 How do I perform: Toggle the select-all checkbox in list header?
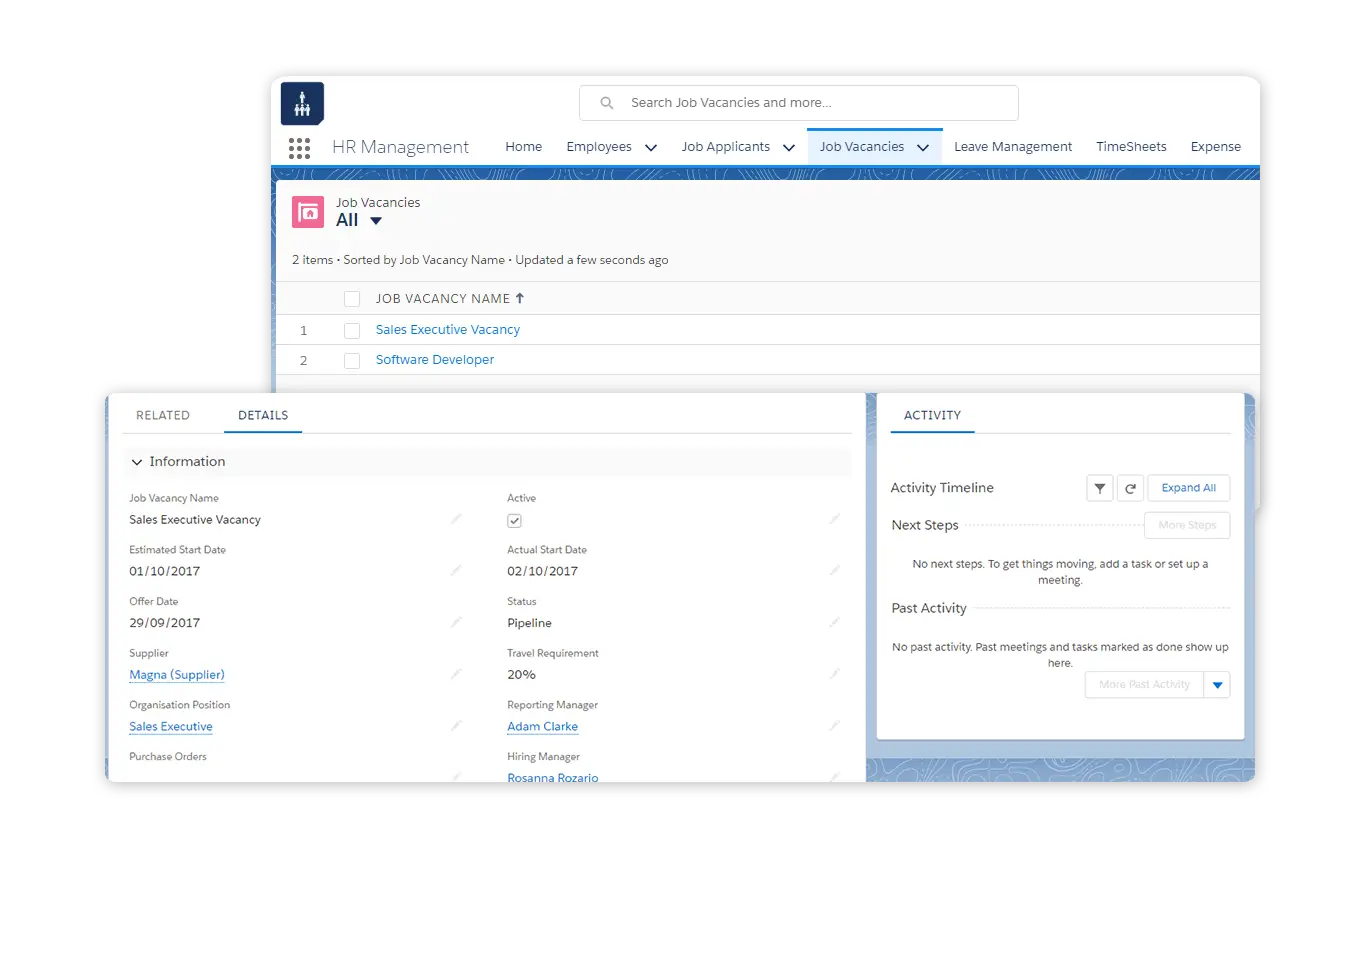coord(352,299)
